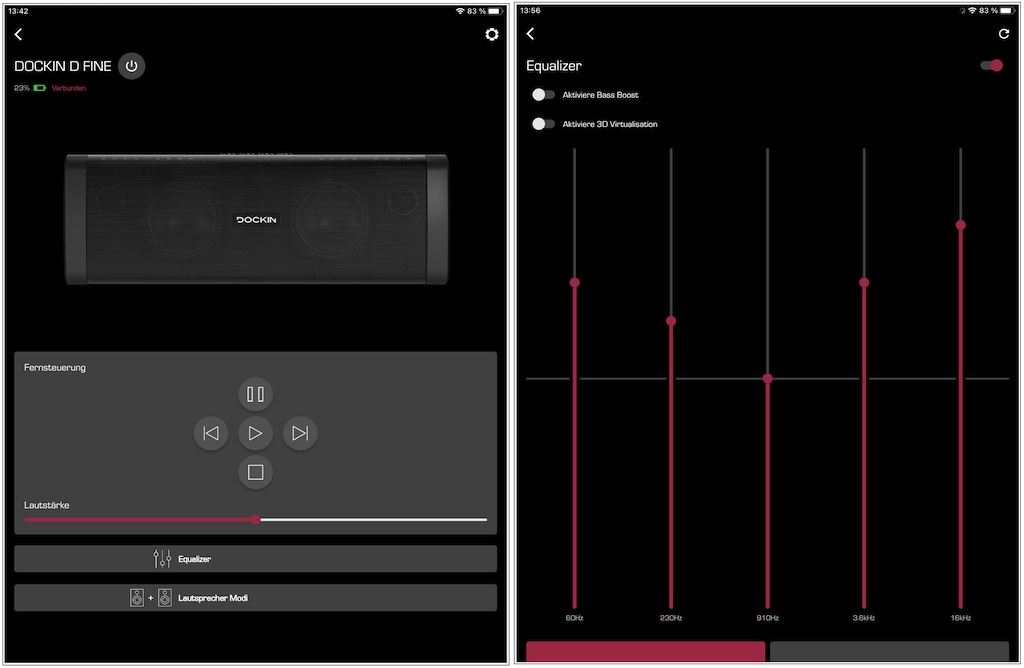The width and height of the screenshot is (1024, 668).
Task: Go back from the DOCKIN D FINE screen
Action: 18,34
